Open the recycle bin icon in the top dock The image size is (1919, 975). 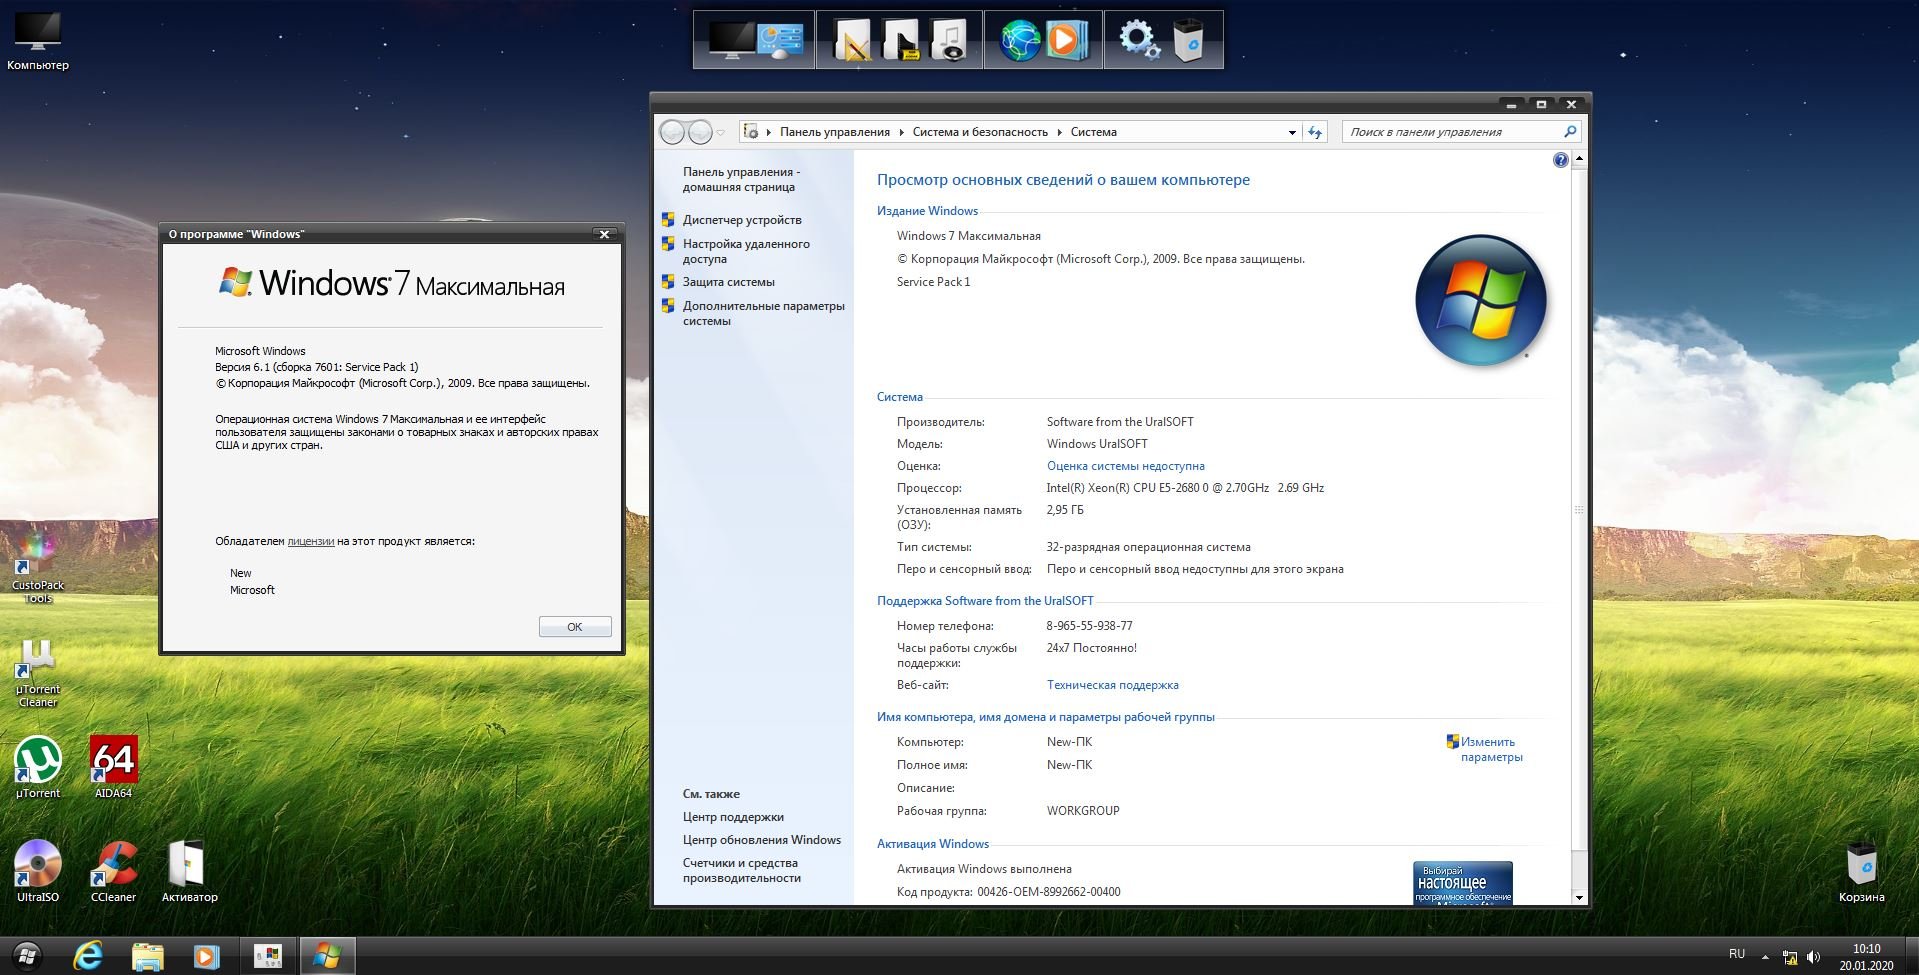(1188, 40)
